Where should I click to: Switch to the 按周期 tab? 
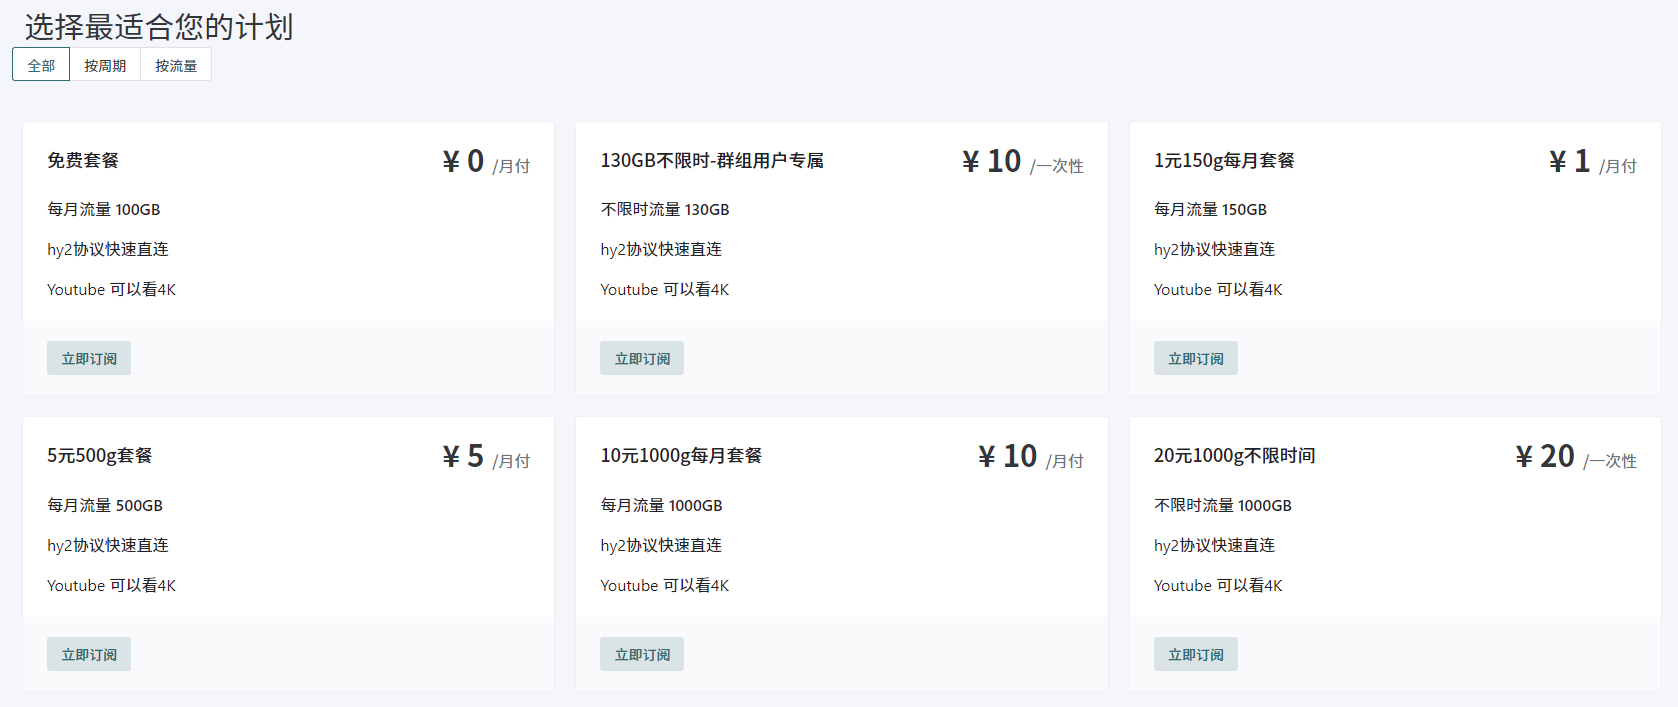pos(105,65)
